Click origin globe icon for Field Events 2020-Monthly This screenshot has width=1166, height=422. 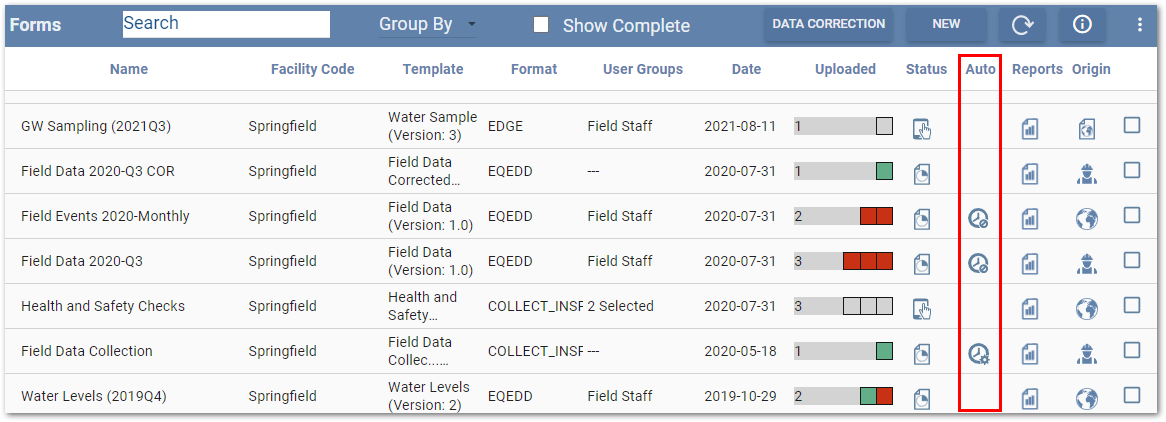(1087, 219)
